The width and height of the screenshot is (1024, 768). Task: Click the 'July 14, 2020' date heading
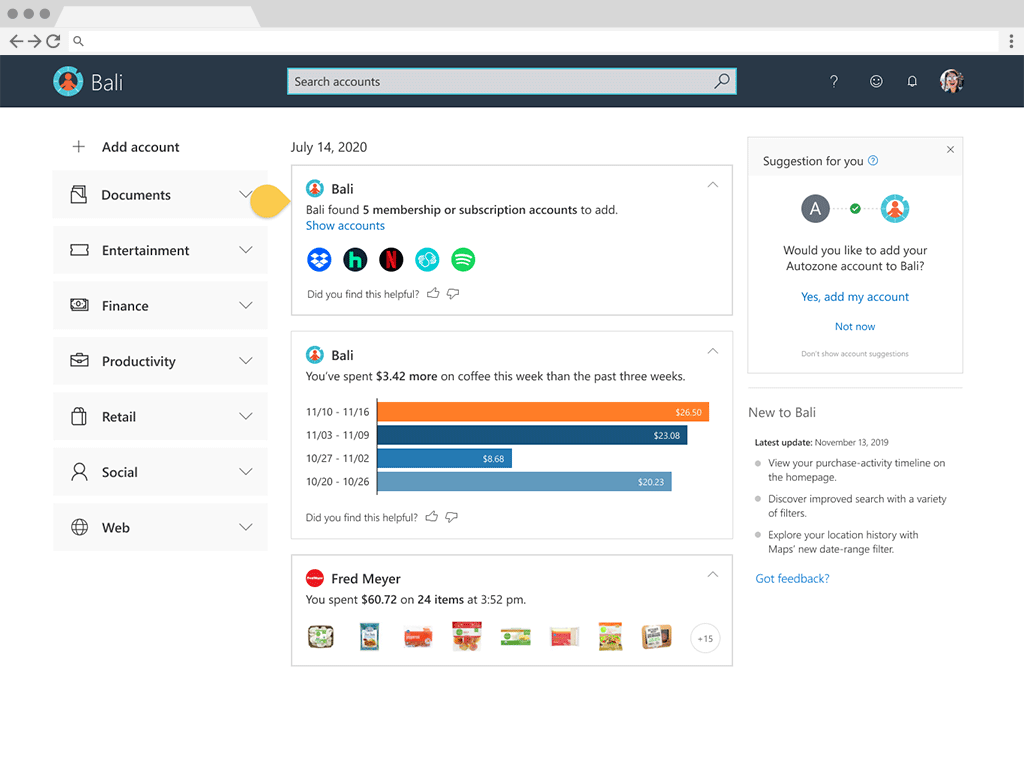pos(329,147)
